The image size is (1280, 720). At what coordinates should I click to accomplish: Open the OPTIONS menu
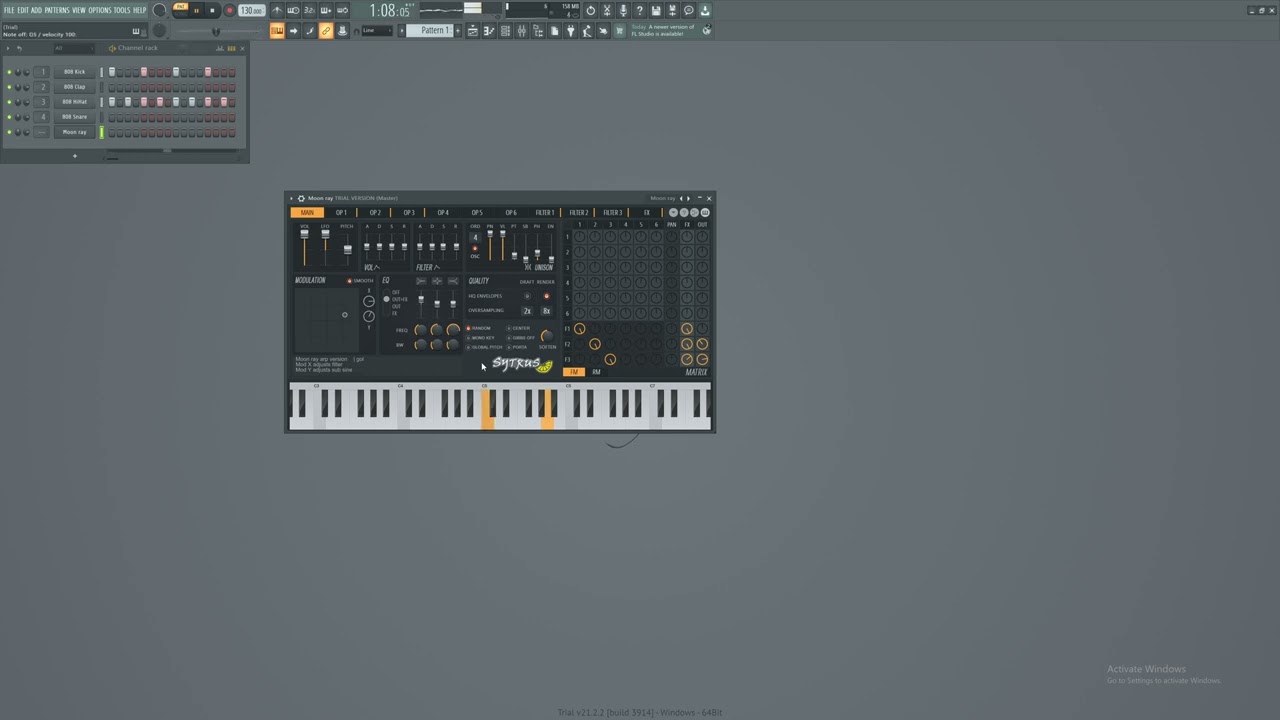100,10
